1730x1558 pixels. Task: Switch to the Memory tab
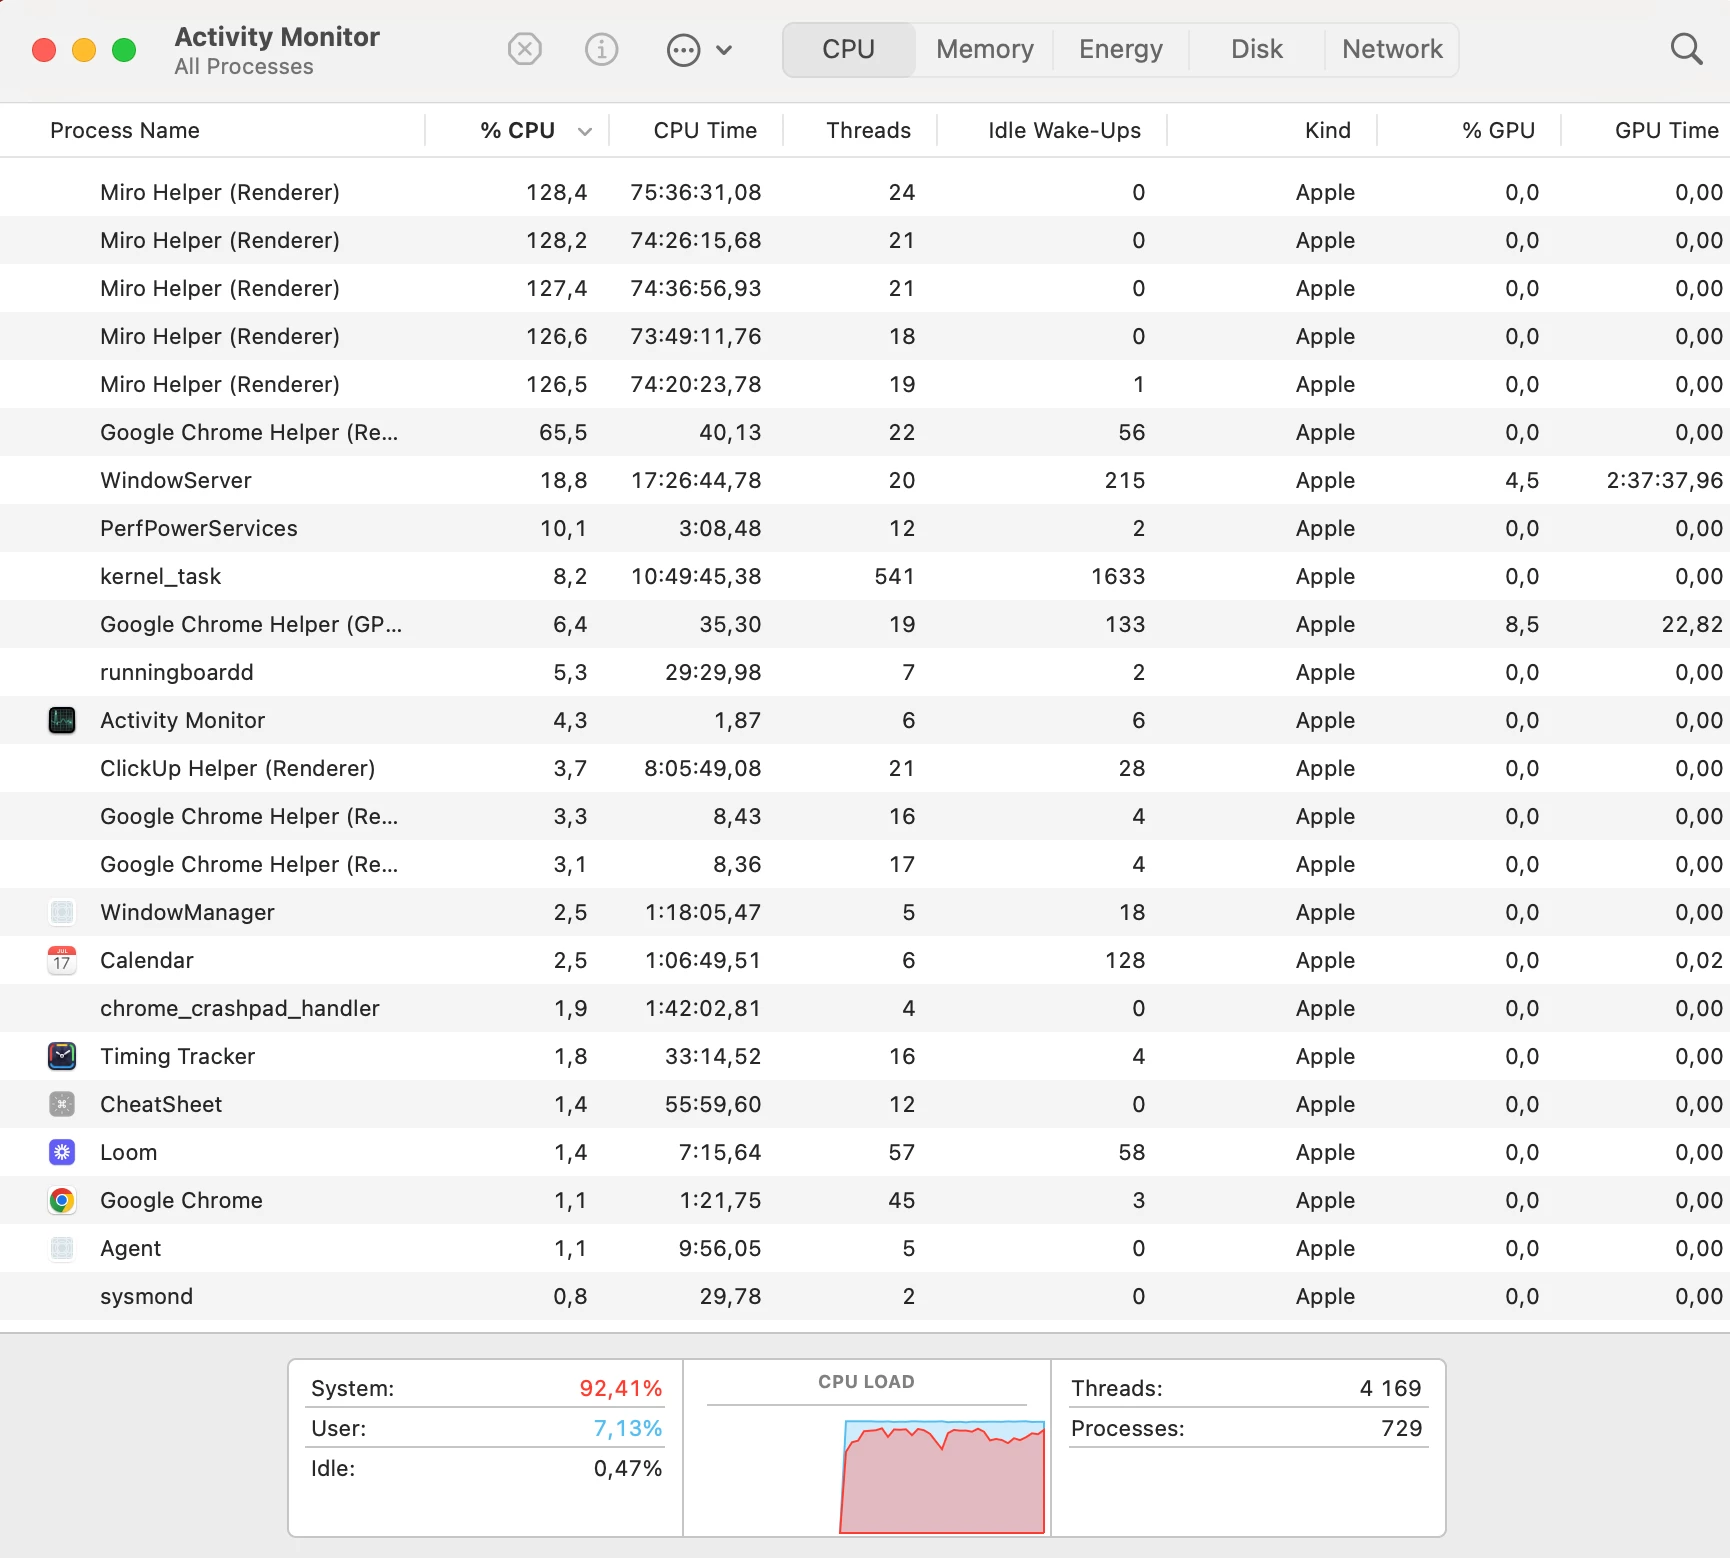tap(985, 50)
